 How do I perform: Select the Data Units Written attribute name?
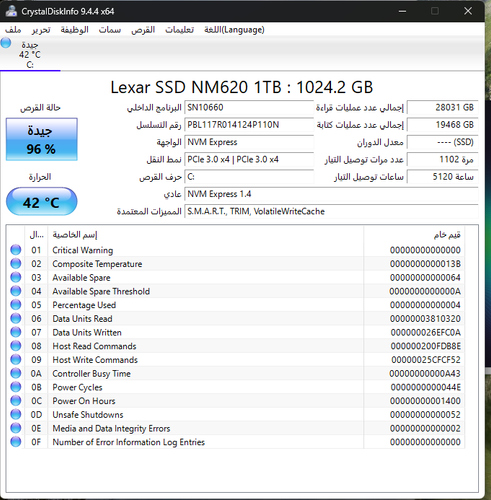pos(87,332)
